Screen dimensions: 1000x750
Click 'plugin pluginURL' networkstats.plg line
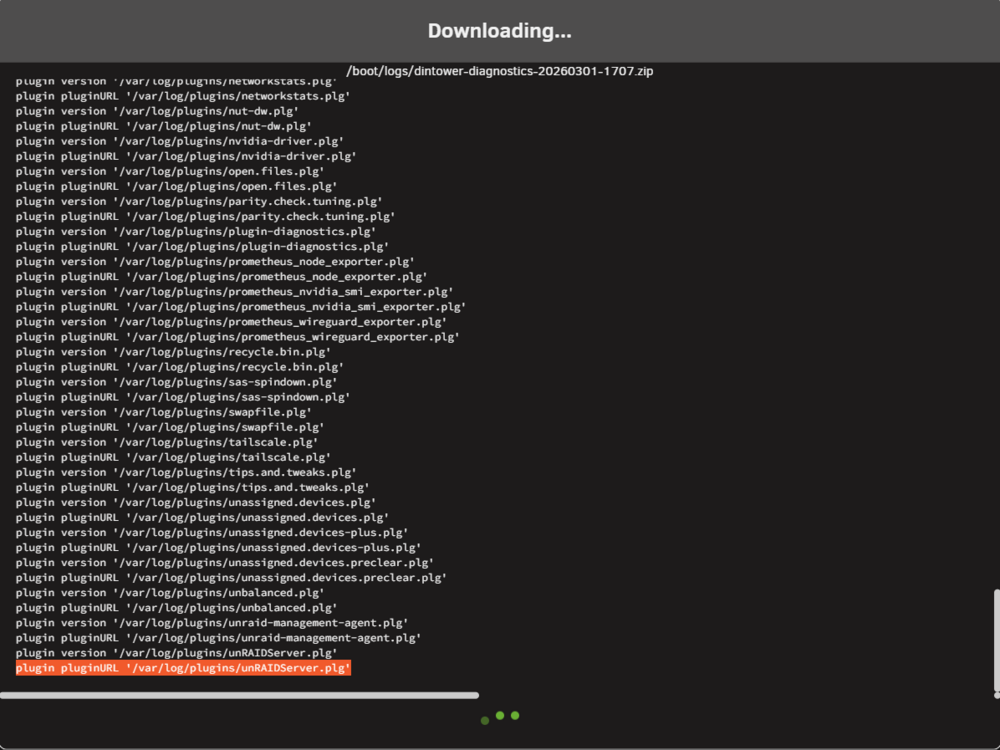183,96
